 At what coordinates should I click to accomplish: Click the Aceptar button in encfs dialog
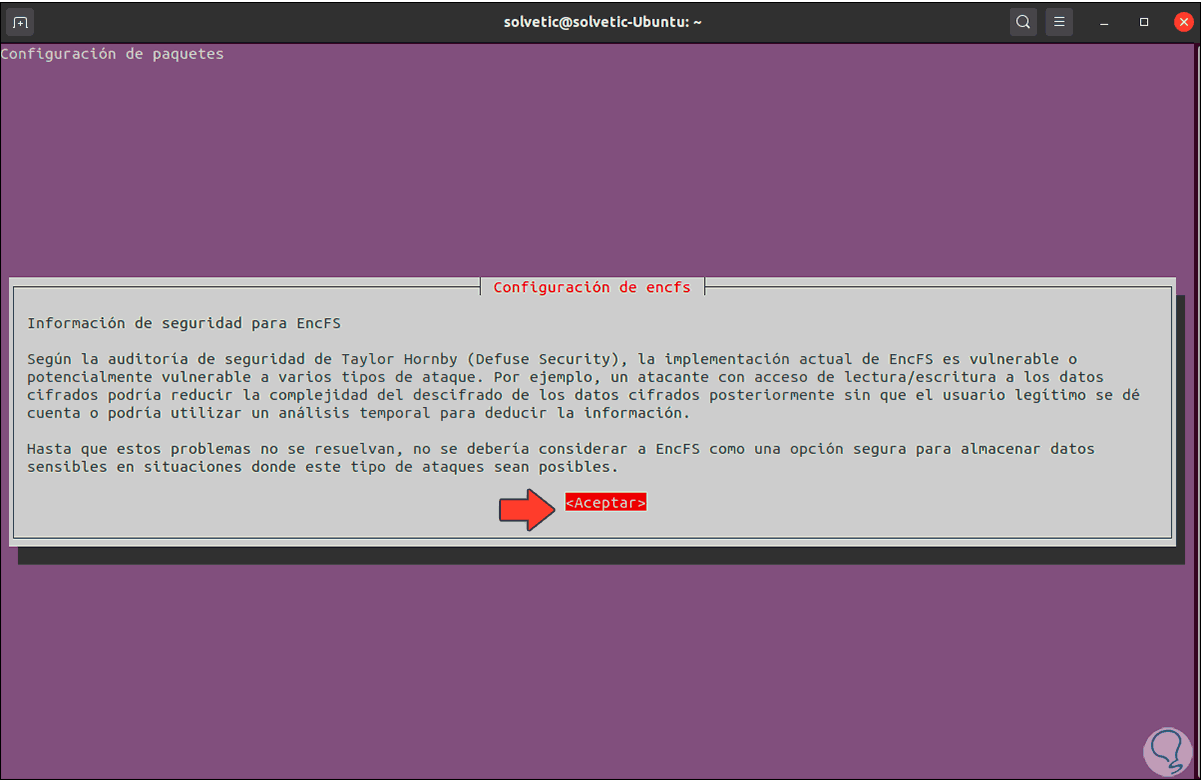tap(606, 503)
